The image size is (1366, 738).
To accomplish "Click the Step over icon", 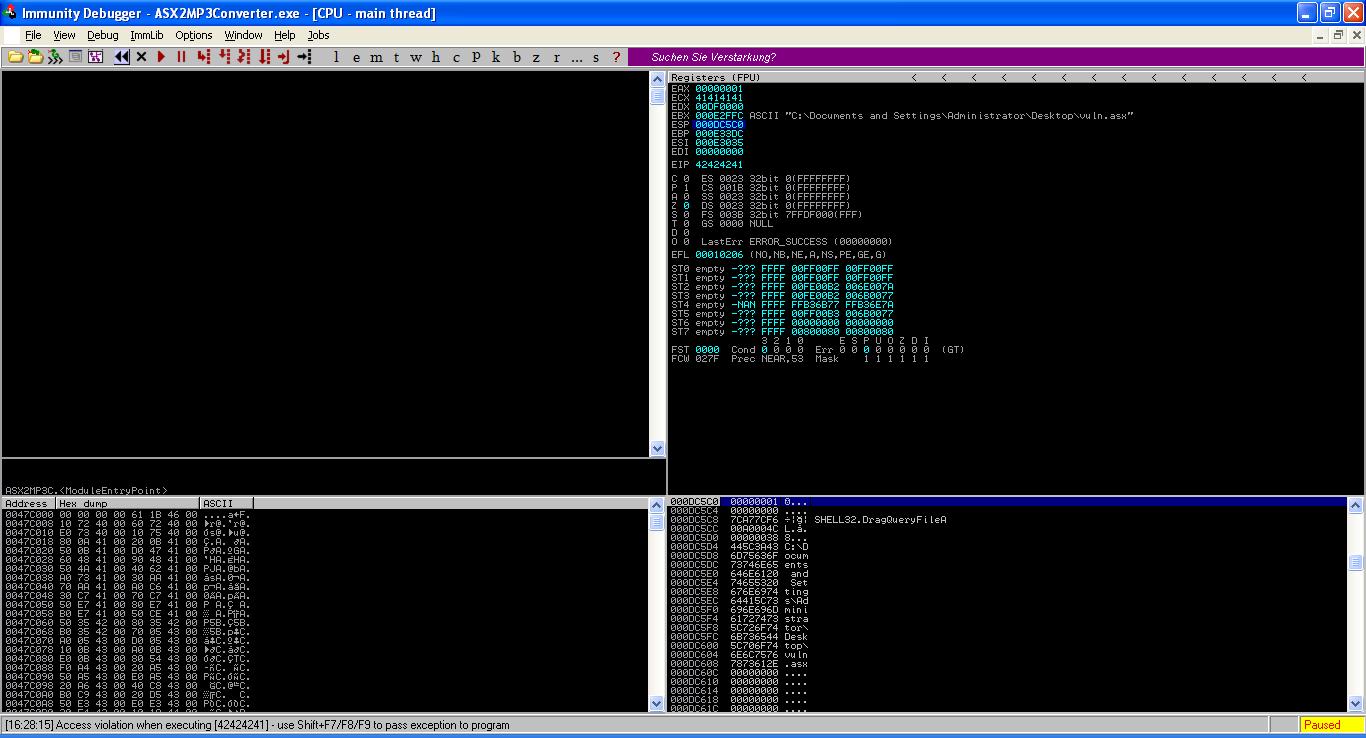I will 224,57.
